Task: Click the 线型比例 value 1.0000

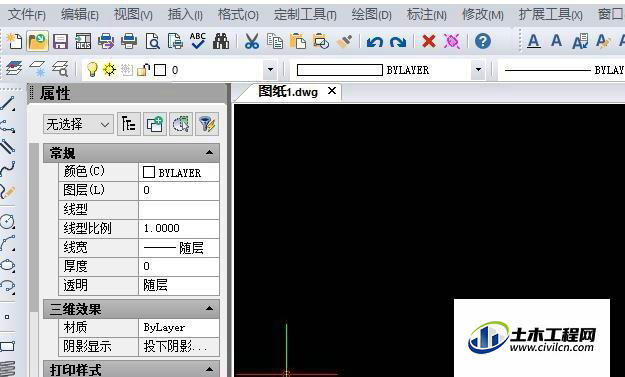Action: click(x=179, y=228)
